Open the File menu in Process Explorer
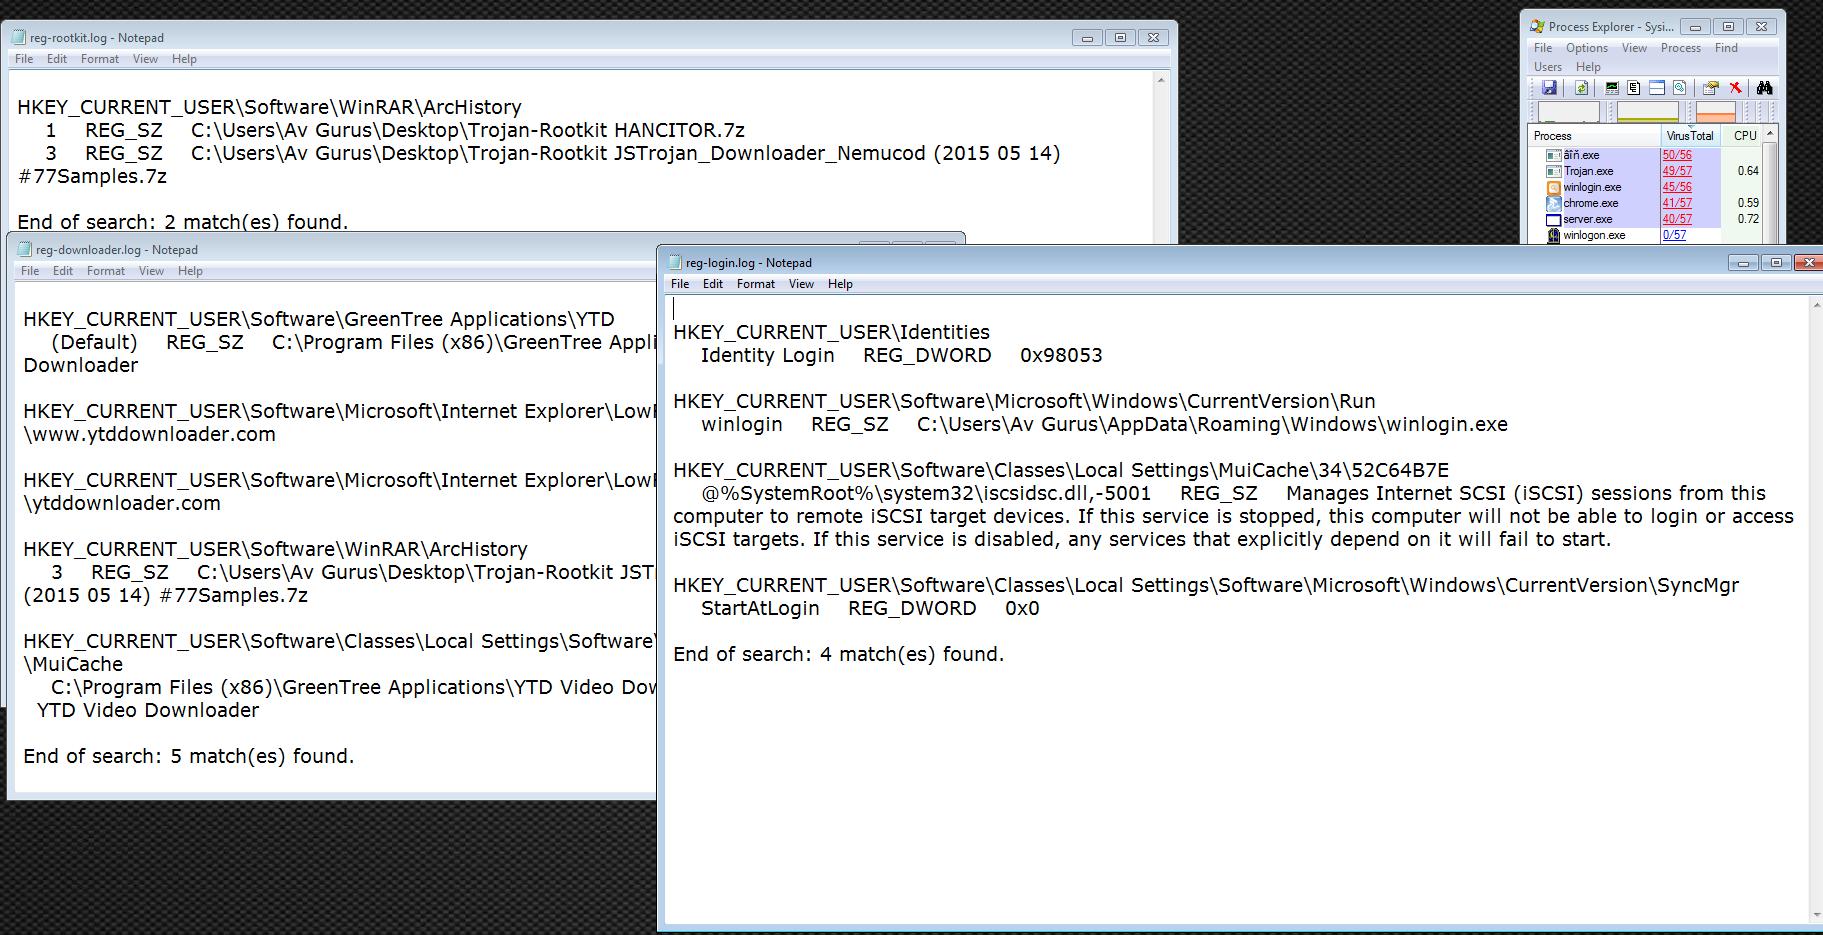1823x935 pixels. (1543, 48)
